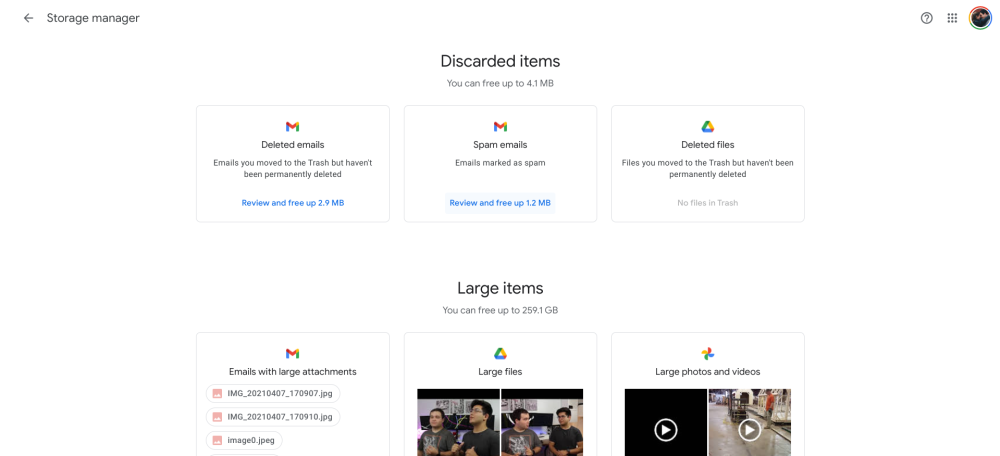1000x456 pixels.
Task: Click Drive icon in Deleted files card
Action: pos(707,127)
